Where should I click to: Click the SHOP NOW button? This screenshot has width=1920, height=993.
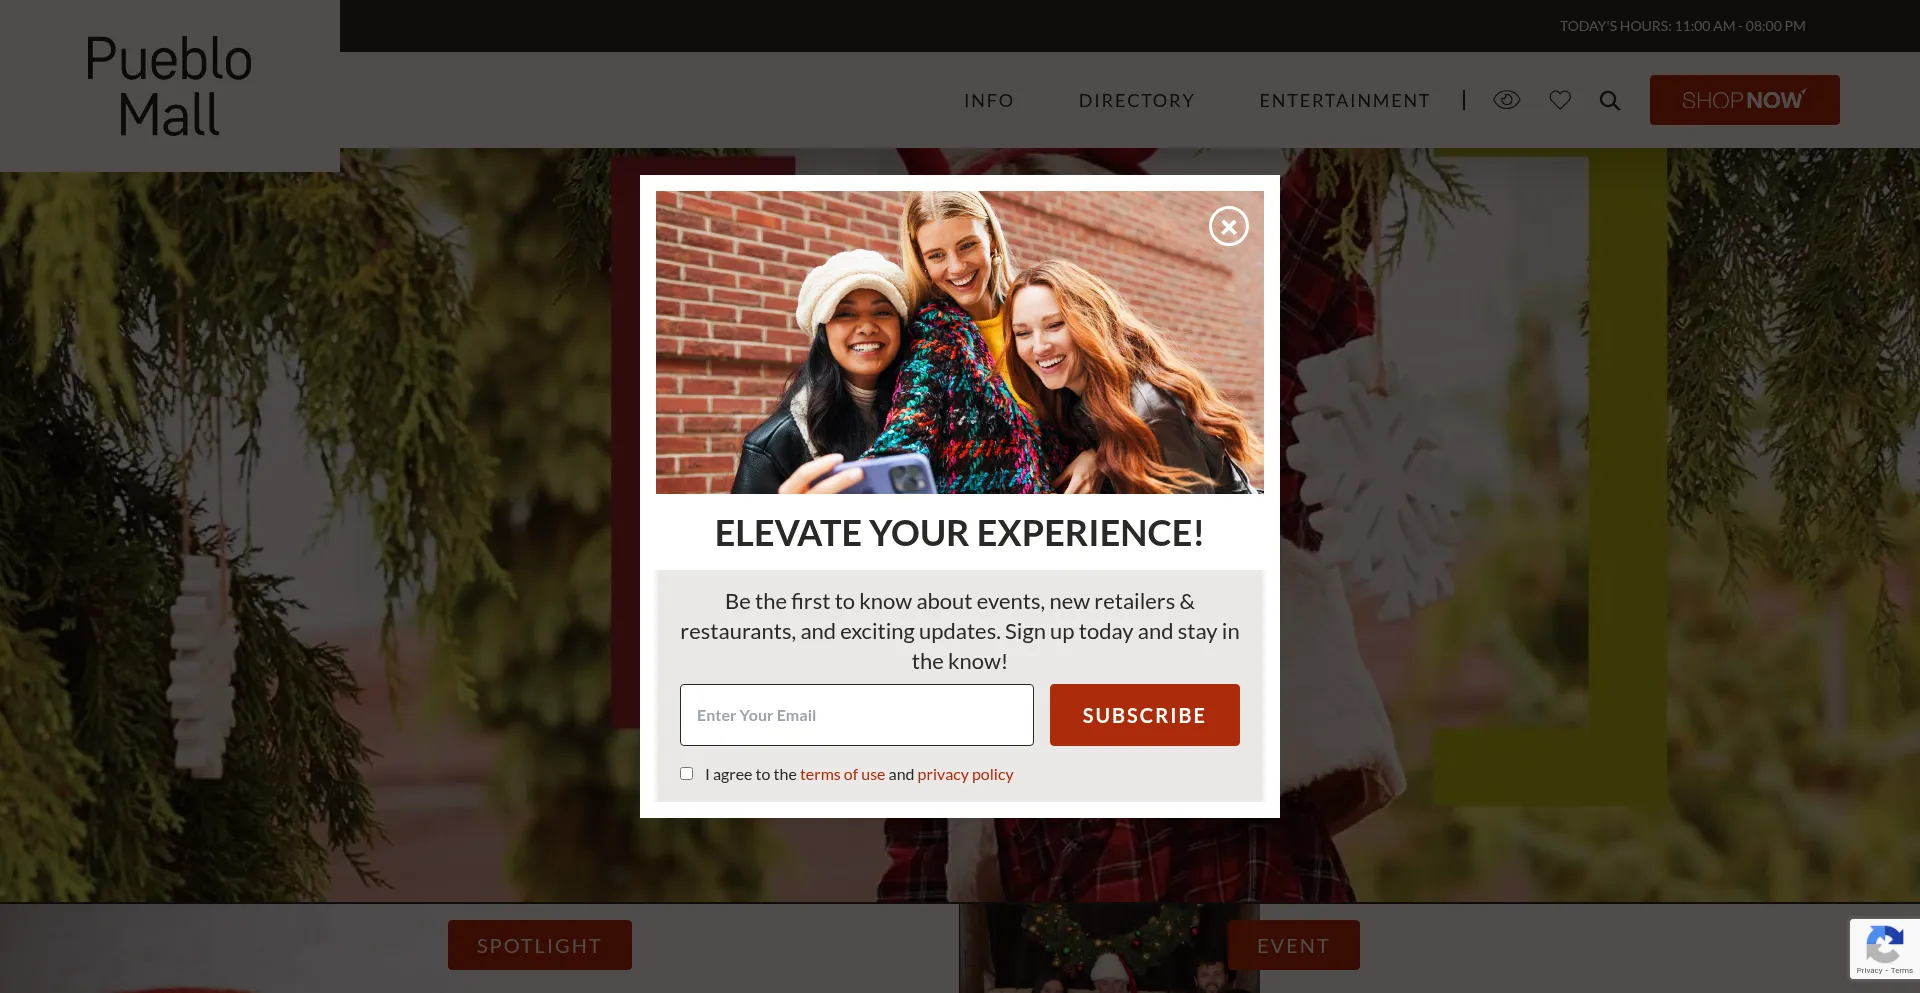coord(1744,100)
